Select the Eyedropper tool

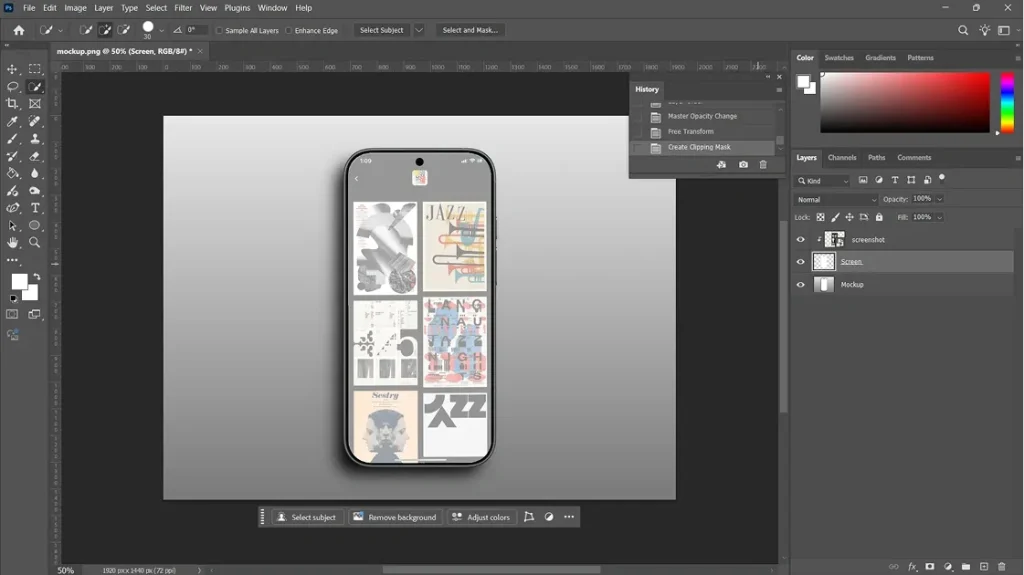click(x=12, y=121)
